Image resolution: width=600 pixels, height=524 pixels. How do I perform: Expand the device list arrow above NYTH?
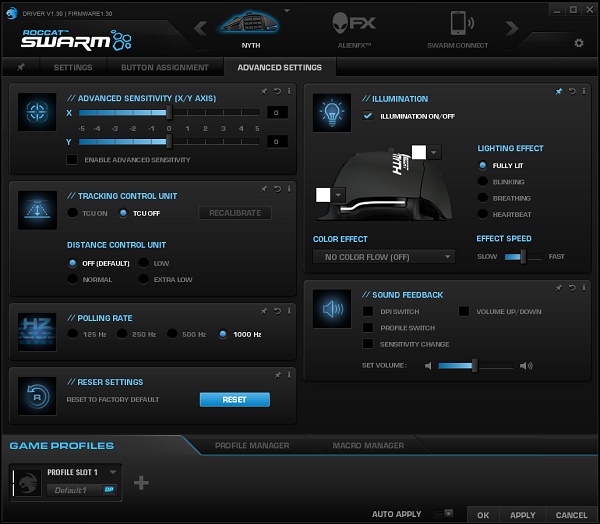click(x=287, y=11)
